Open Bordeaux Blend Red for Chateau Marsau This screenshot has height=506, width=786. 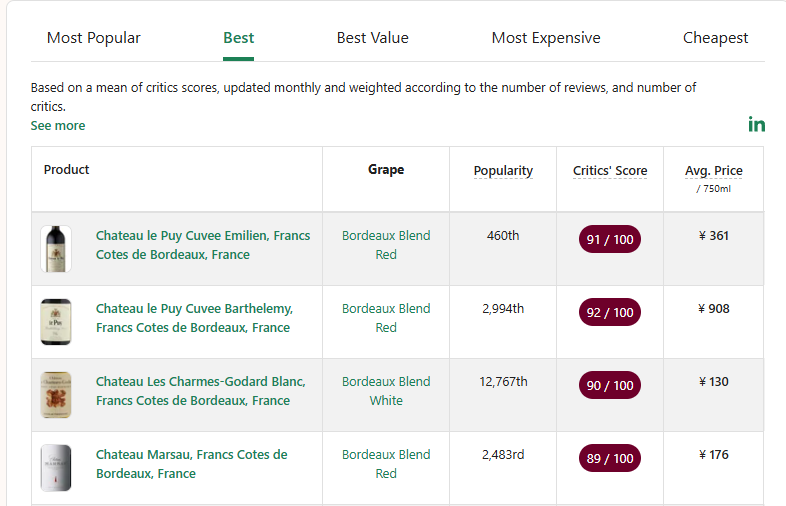click(x=386, y=464)
